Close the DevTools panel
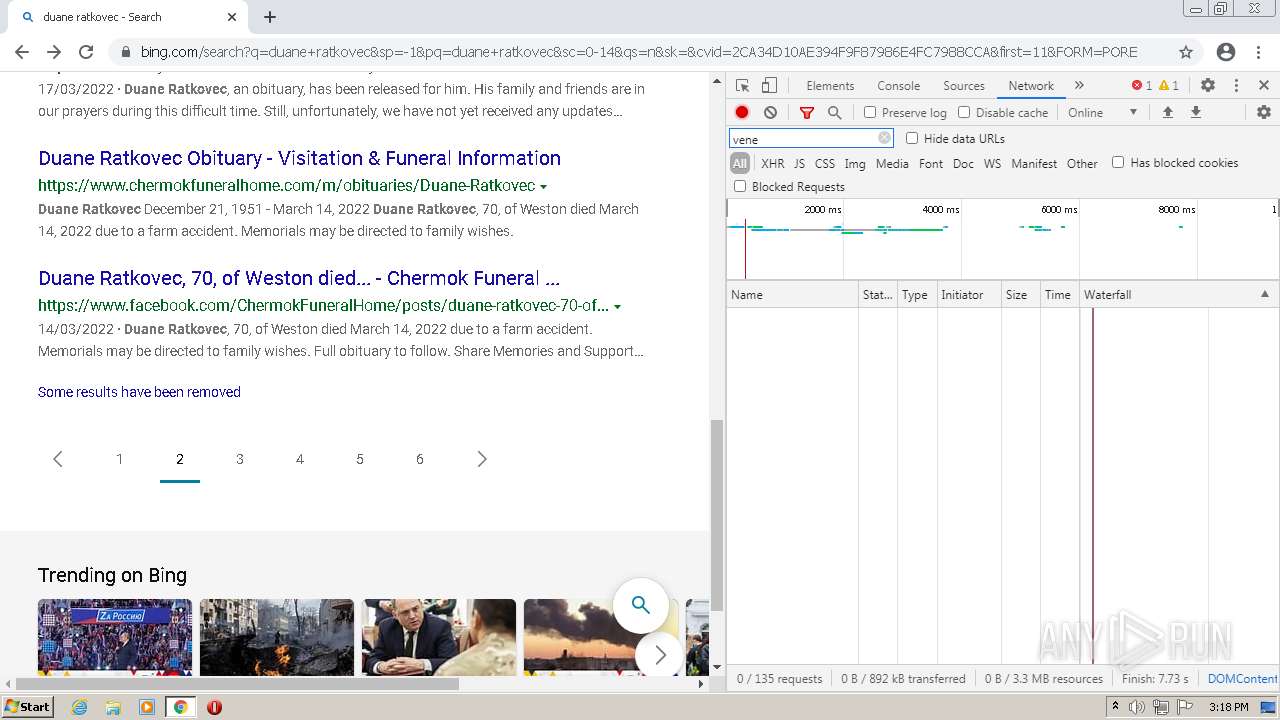Screen dimensions: 1280x720 (1264, 86)
